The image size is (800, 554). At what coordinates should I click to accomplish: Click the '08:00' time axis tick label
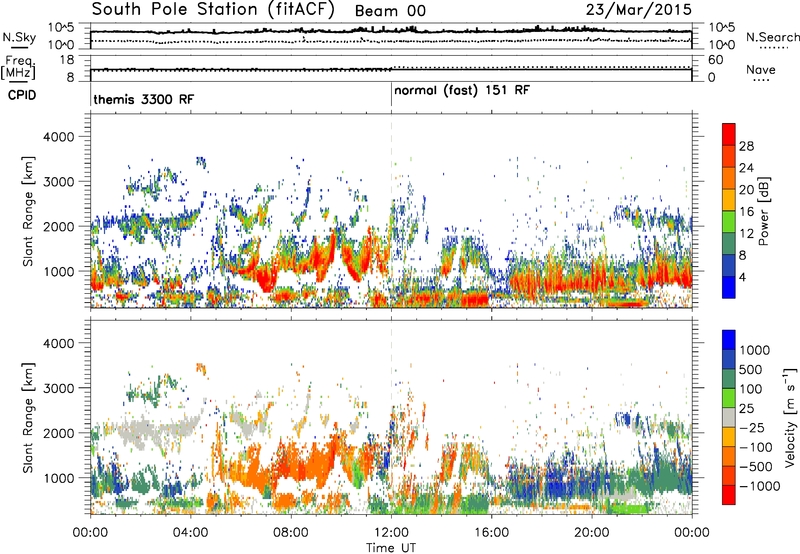pyautogui.click(x=291, y=533)
